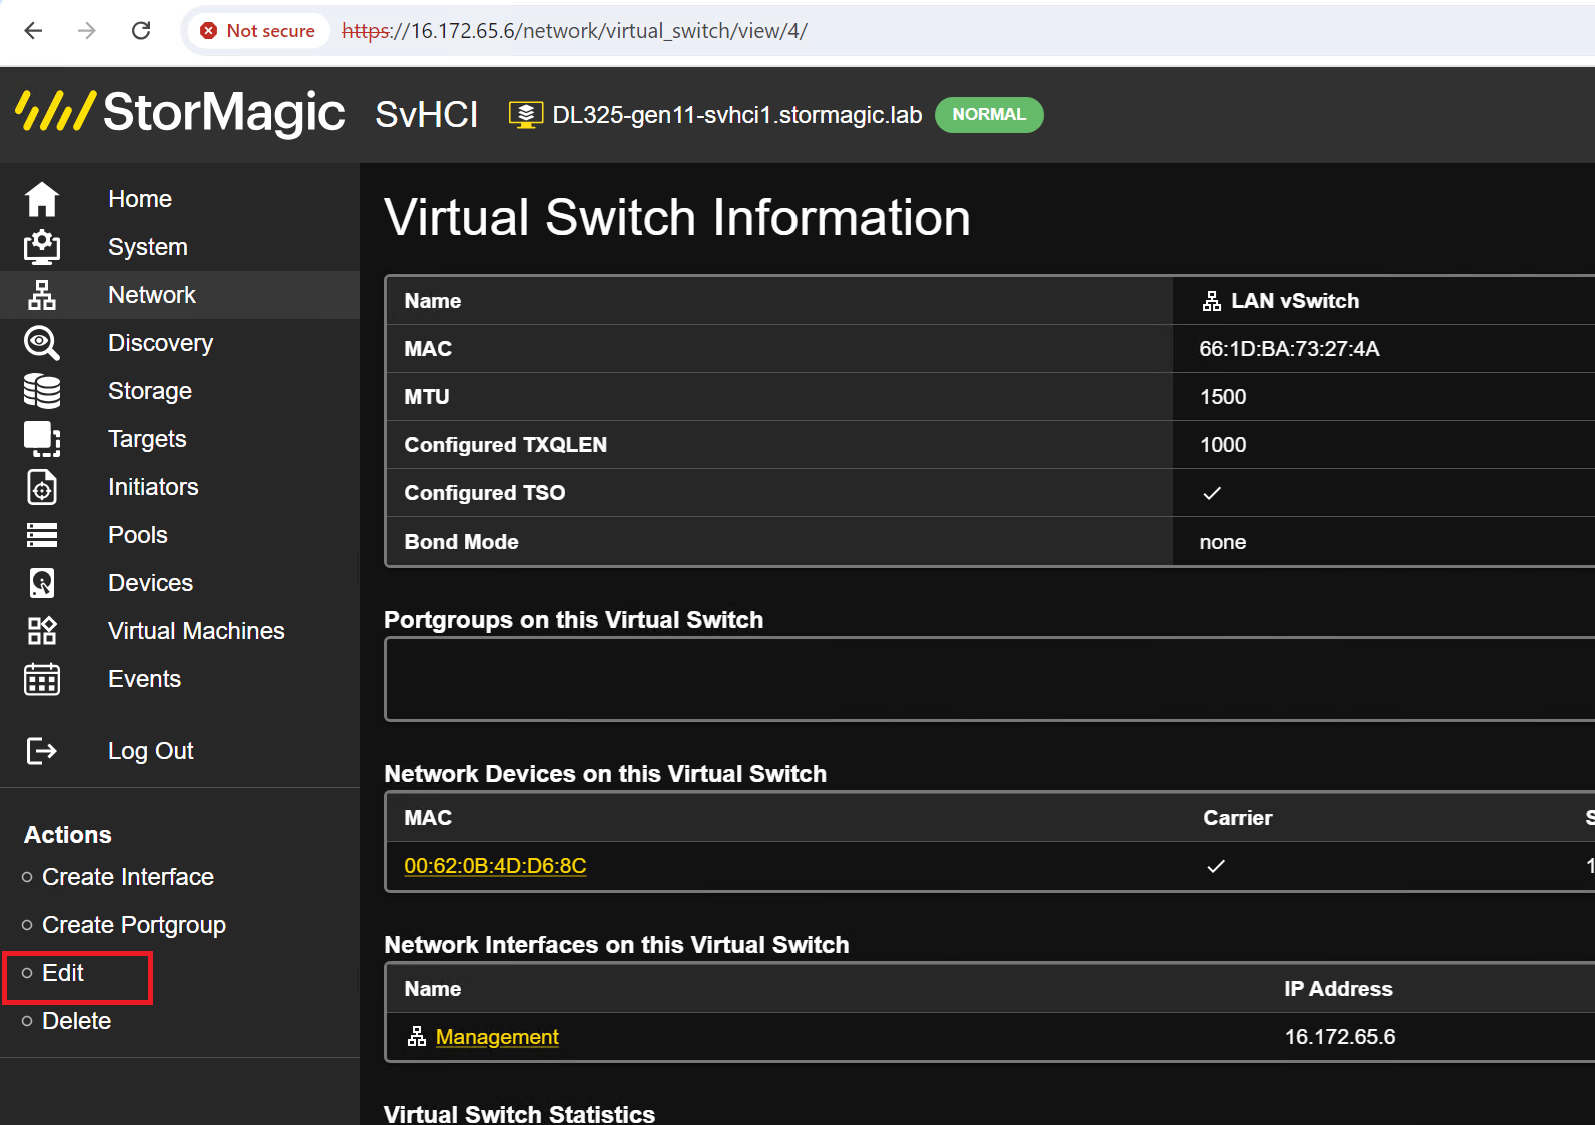Click the Create Interface action

pyautogui.click(x=128, y=877)
